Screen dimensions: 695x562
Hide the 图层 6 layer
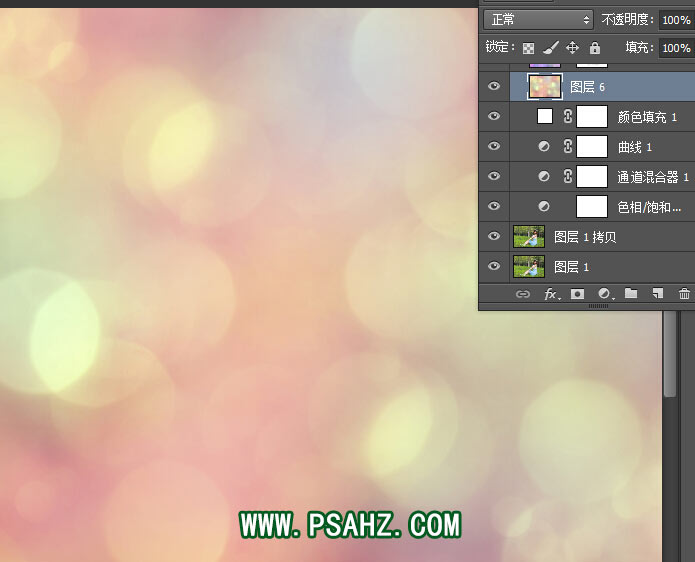point(493,87)
